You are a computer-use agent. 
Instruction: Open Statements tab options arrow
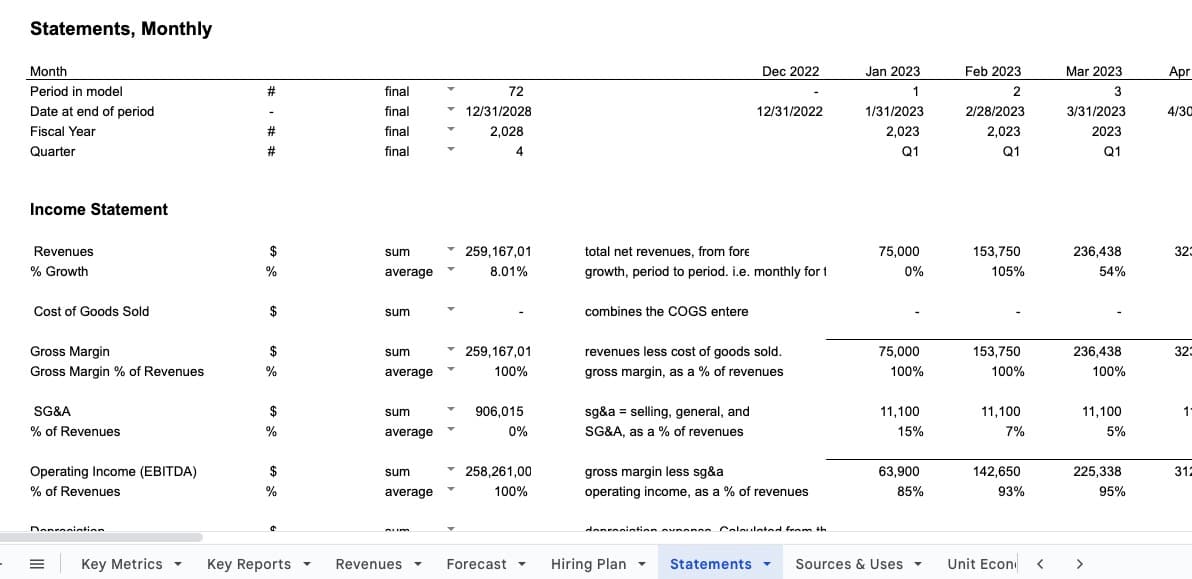767,564
